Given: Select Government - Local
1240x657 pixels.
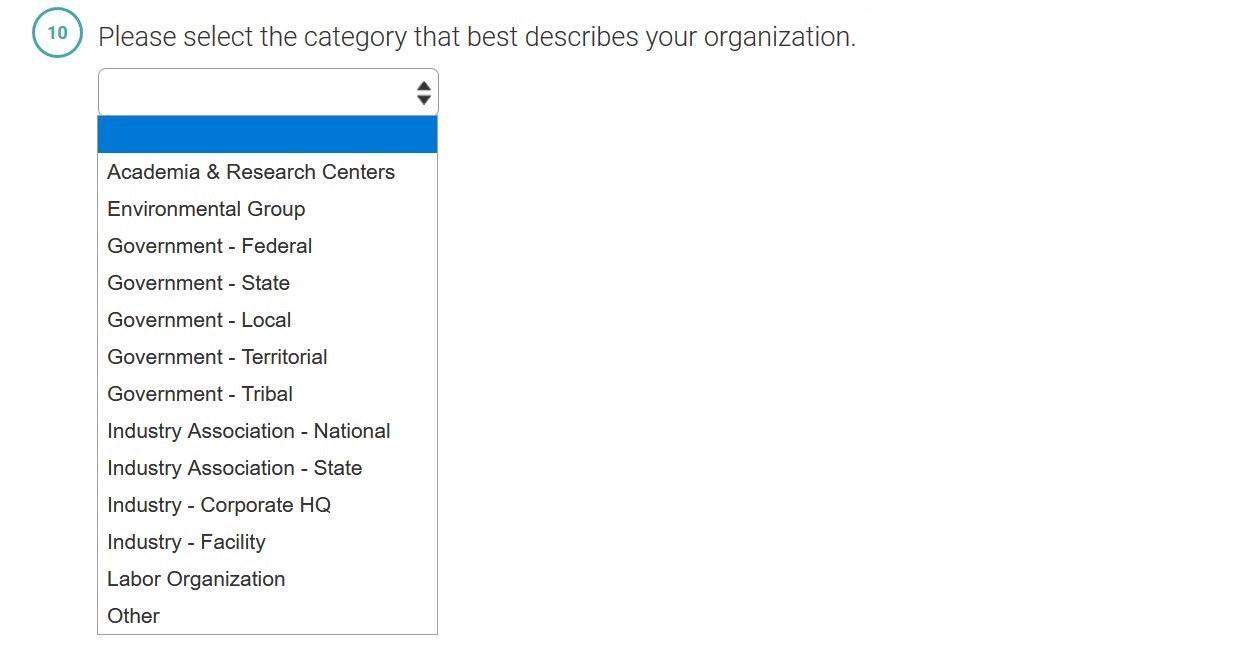Looking at the screenshot, I should tap(200, 320).
